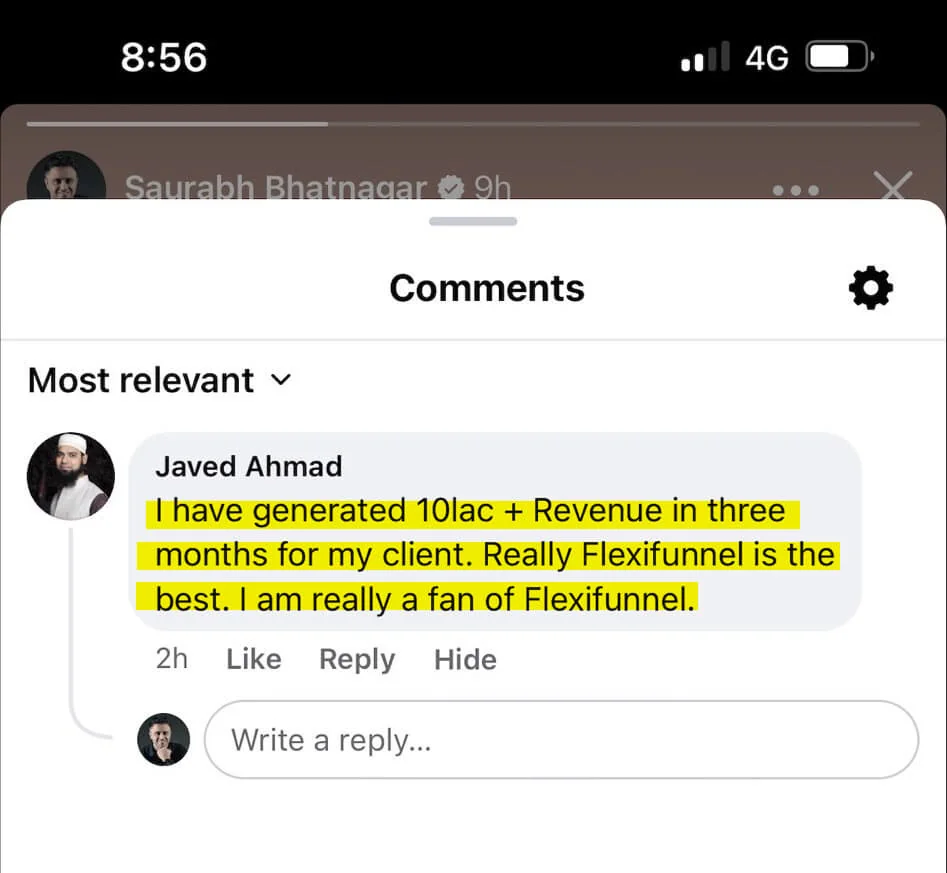Image resolution: width=947 pixels, height=873 pixels.
Task: Hide Javed Ahmad's comment
Action: click(x=464, y=659)
